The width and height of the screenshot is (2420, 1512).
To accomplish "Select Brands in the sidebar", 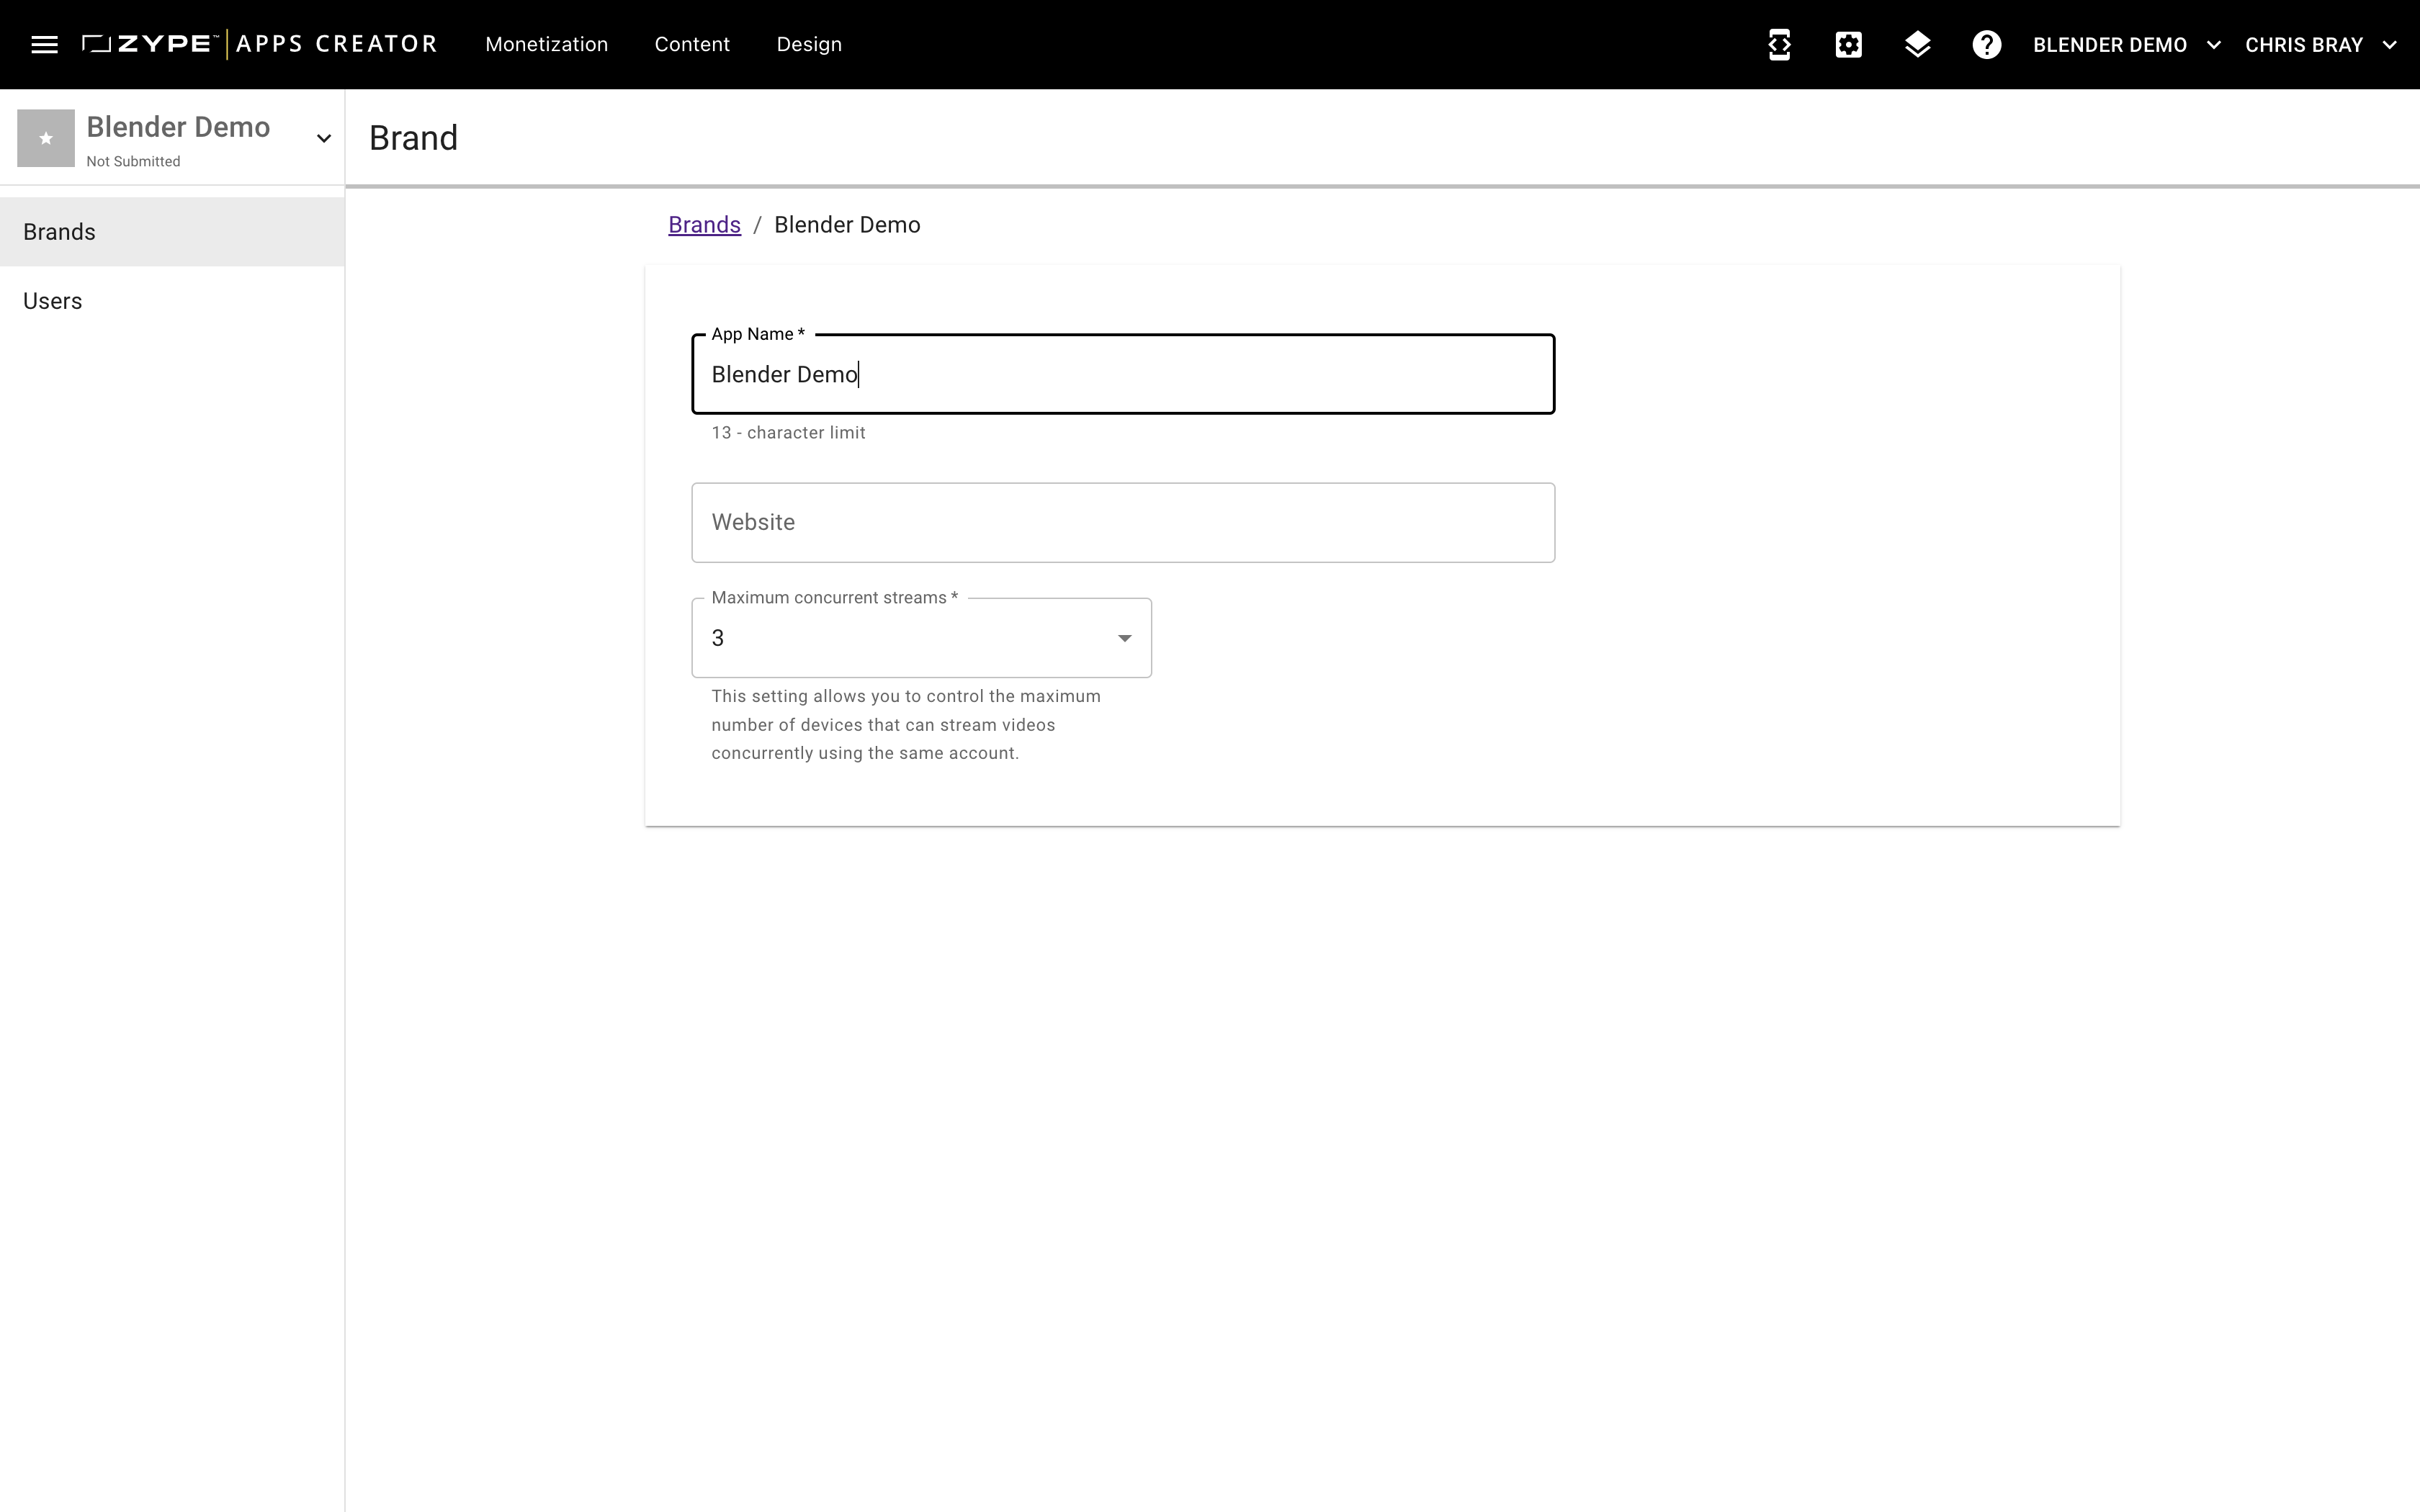I will tap(59, 232).
